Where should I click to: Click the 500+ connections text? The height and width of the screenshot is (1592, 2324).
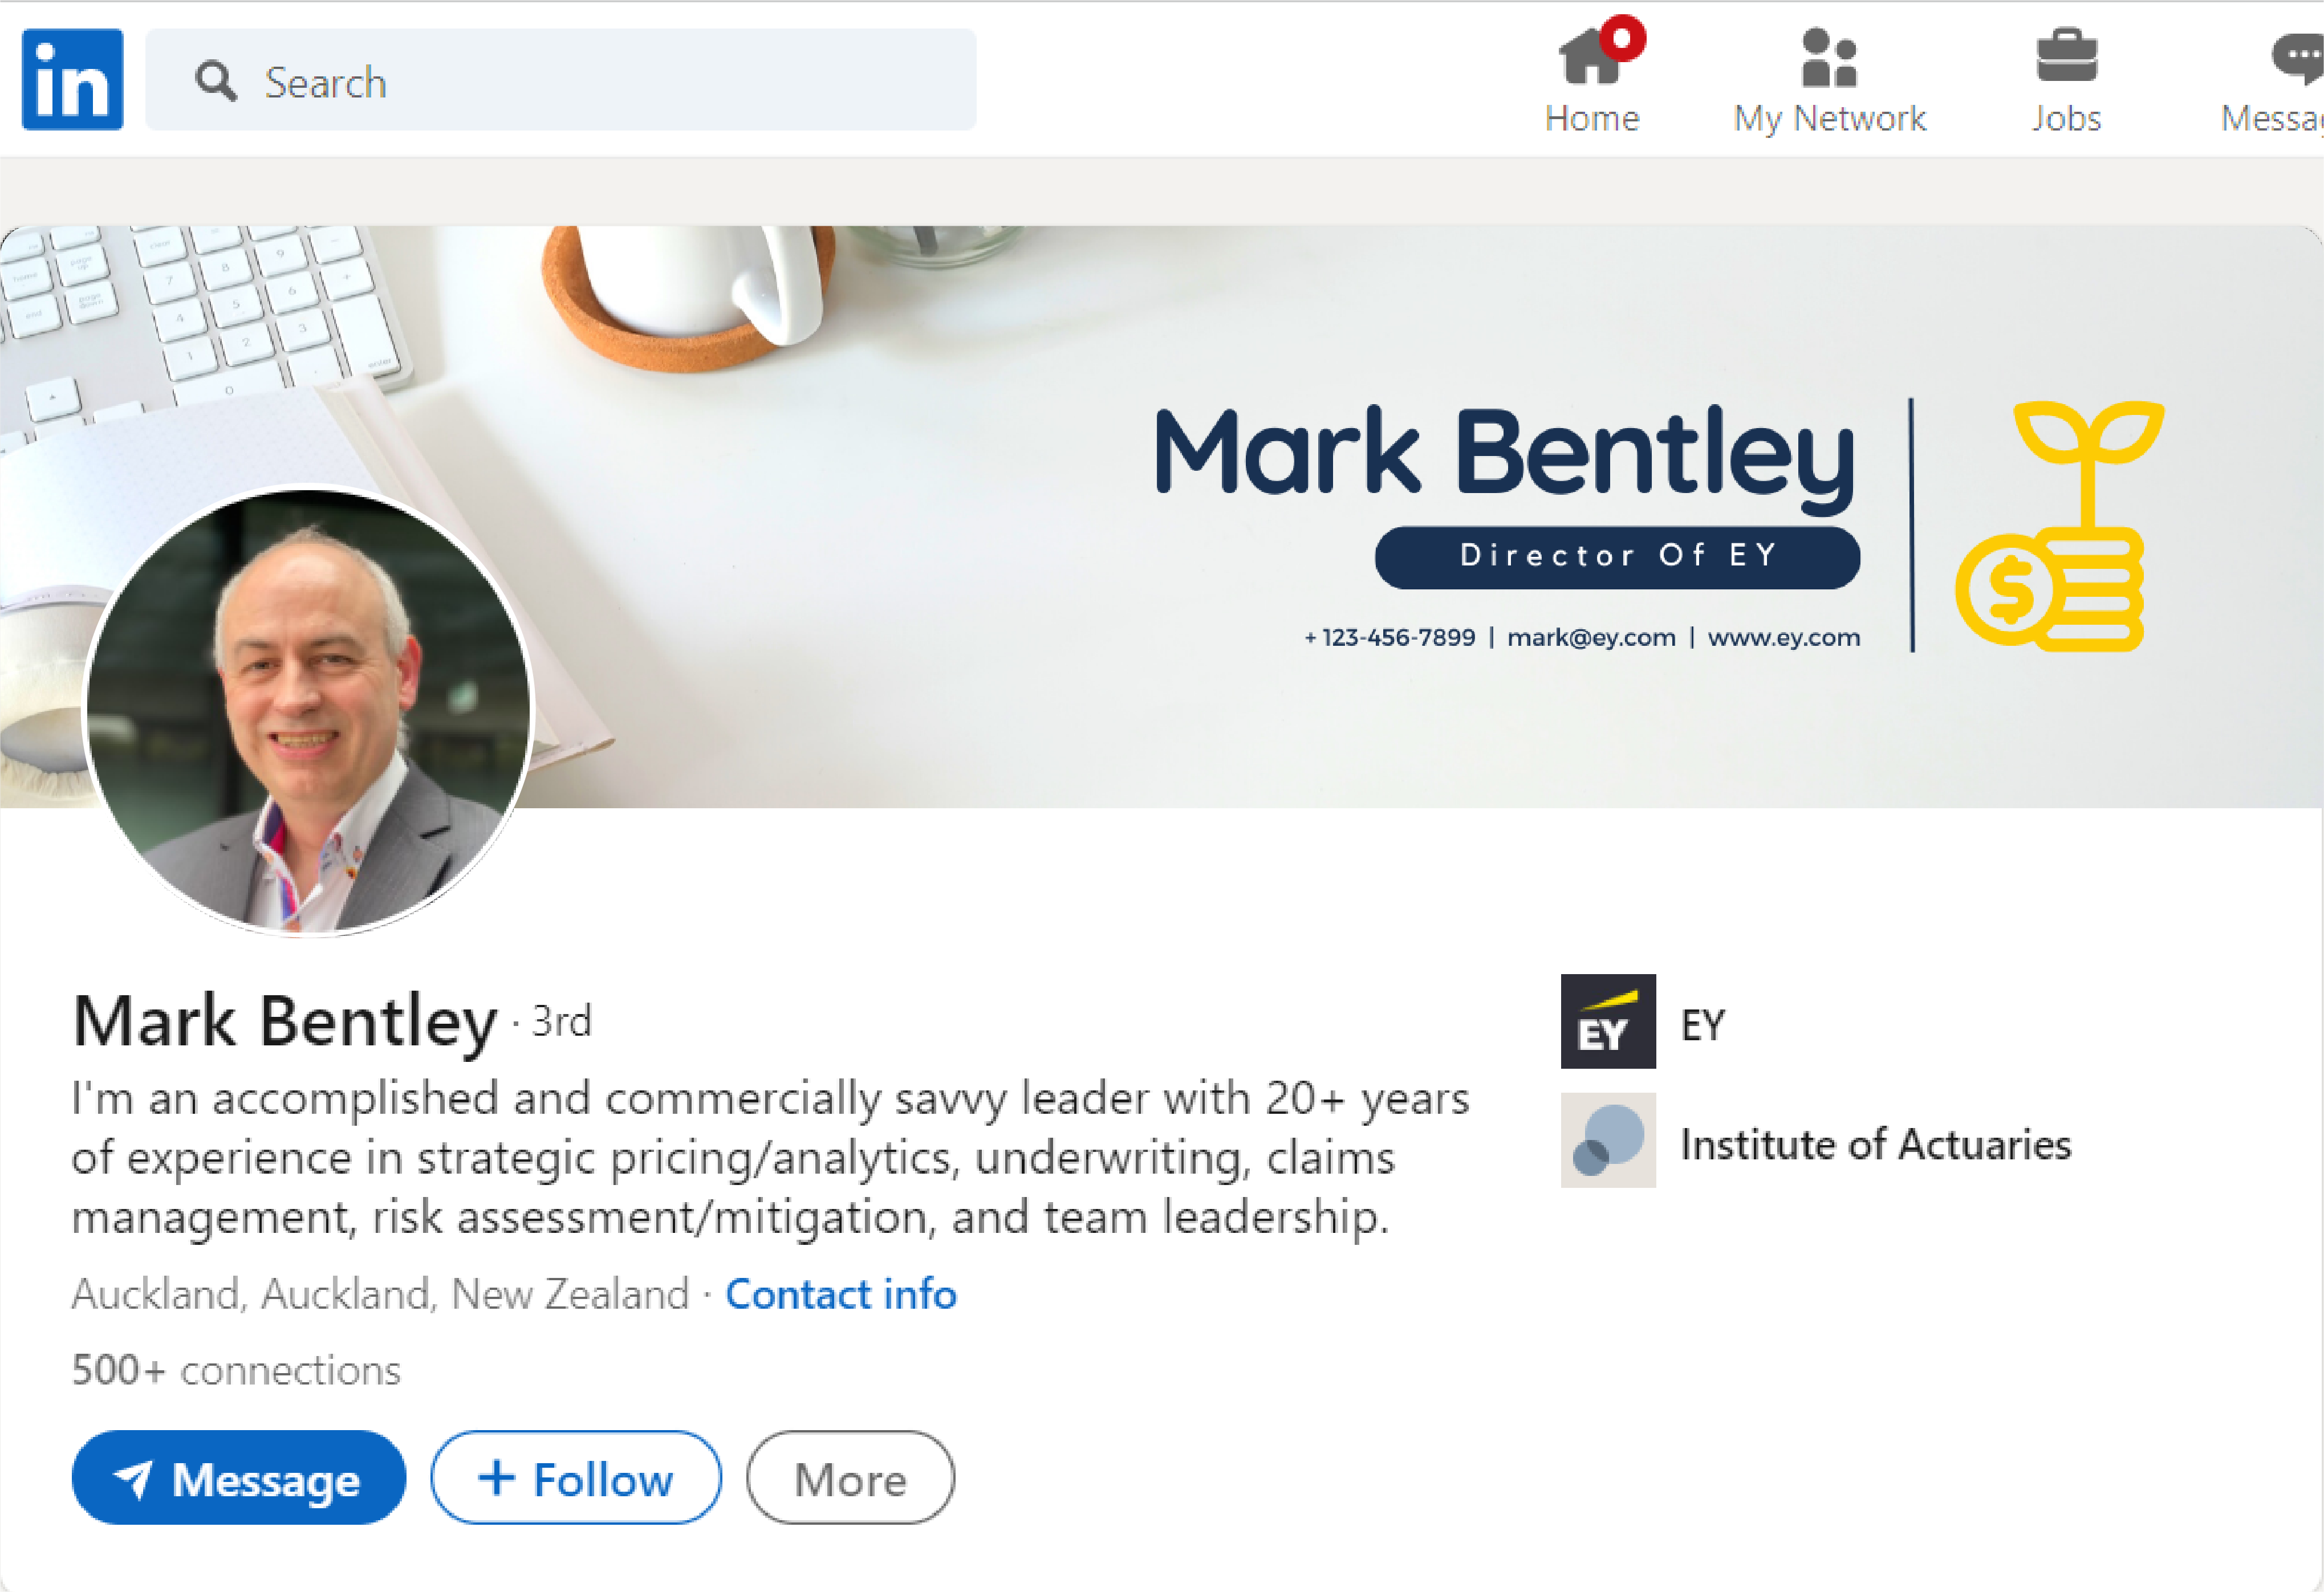point(236,1370)
